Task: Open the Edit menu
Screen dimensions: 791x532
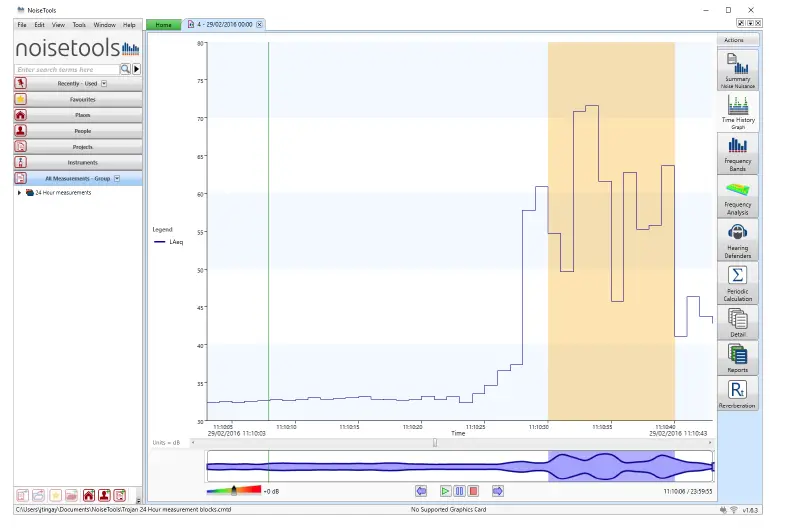Action: tap(39, 25)
